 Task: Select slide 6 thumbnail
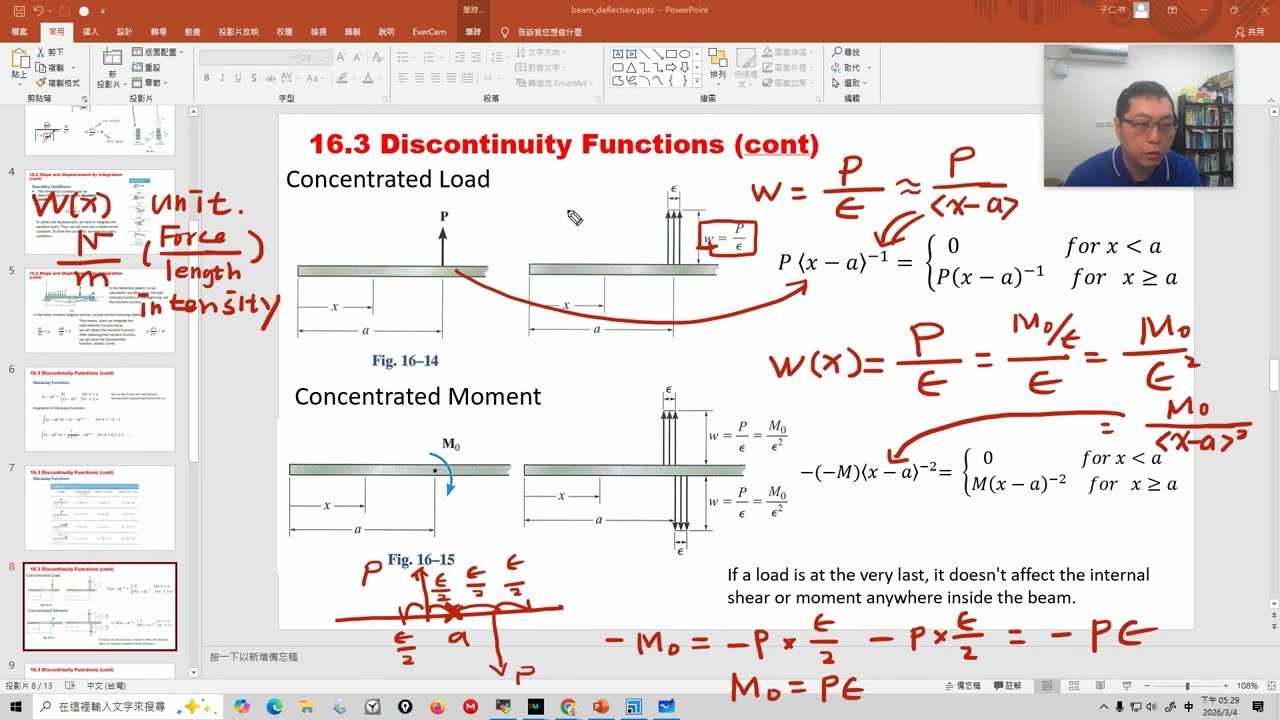pos(100,409)
